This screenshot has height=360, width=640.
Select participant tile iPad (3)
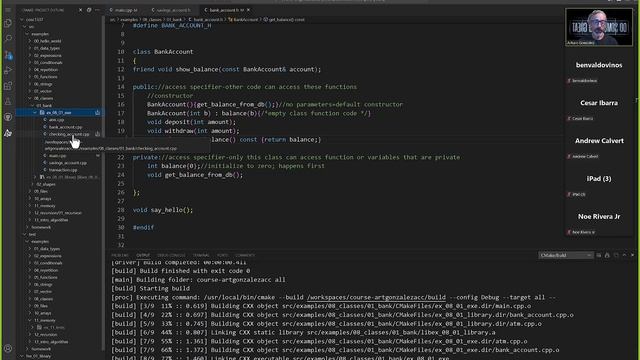coord(599,179)
